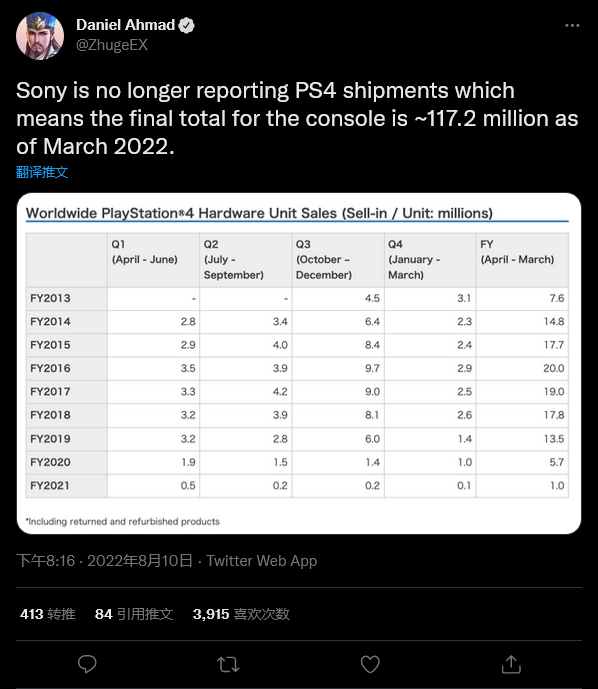Viewport: 598px width, 689px height.
Task: Click the Q3 (October – December) column header
Action: click(338, 260)
